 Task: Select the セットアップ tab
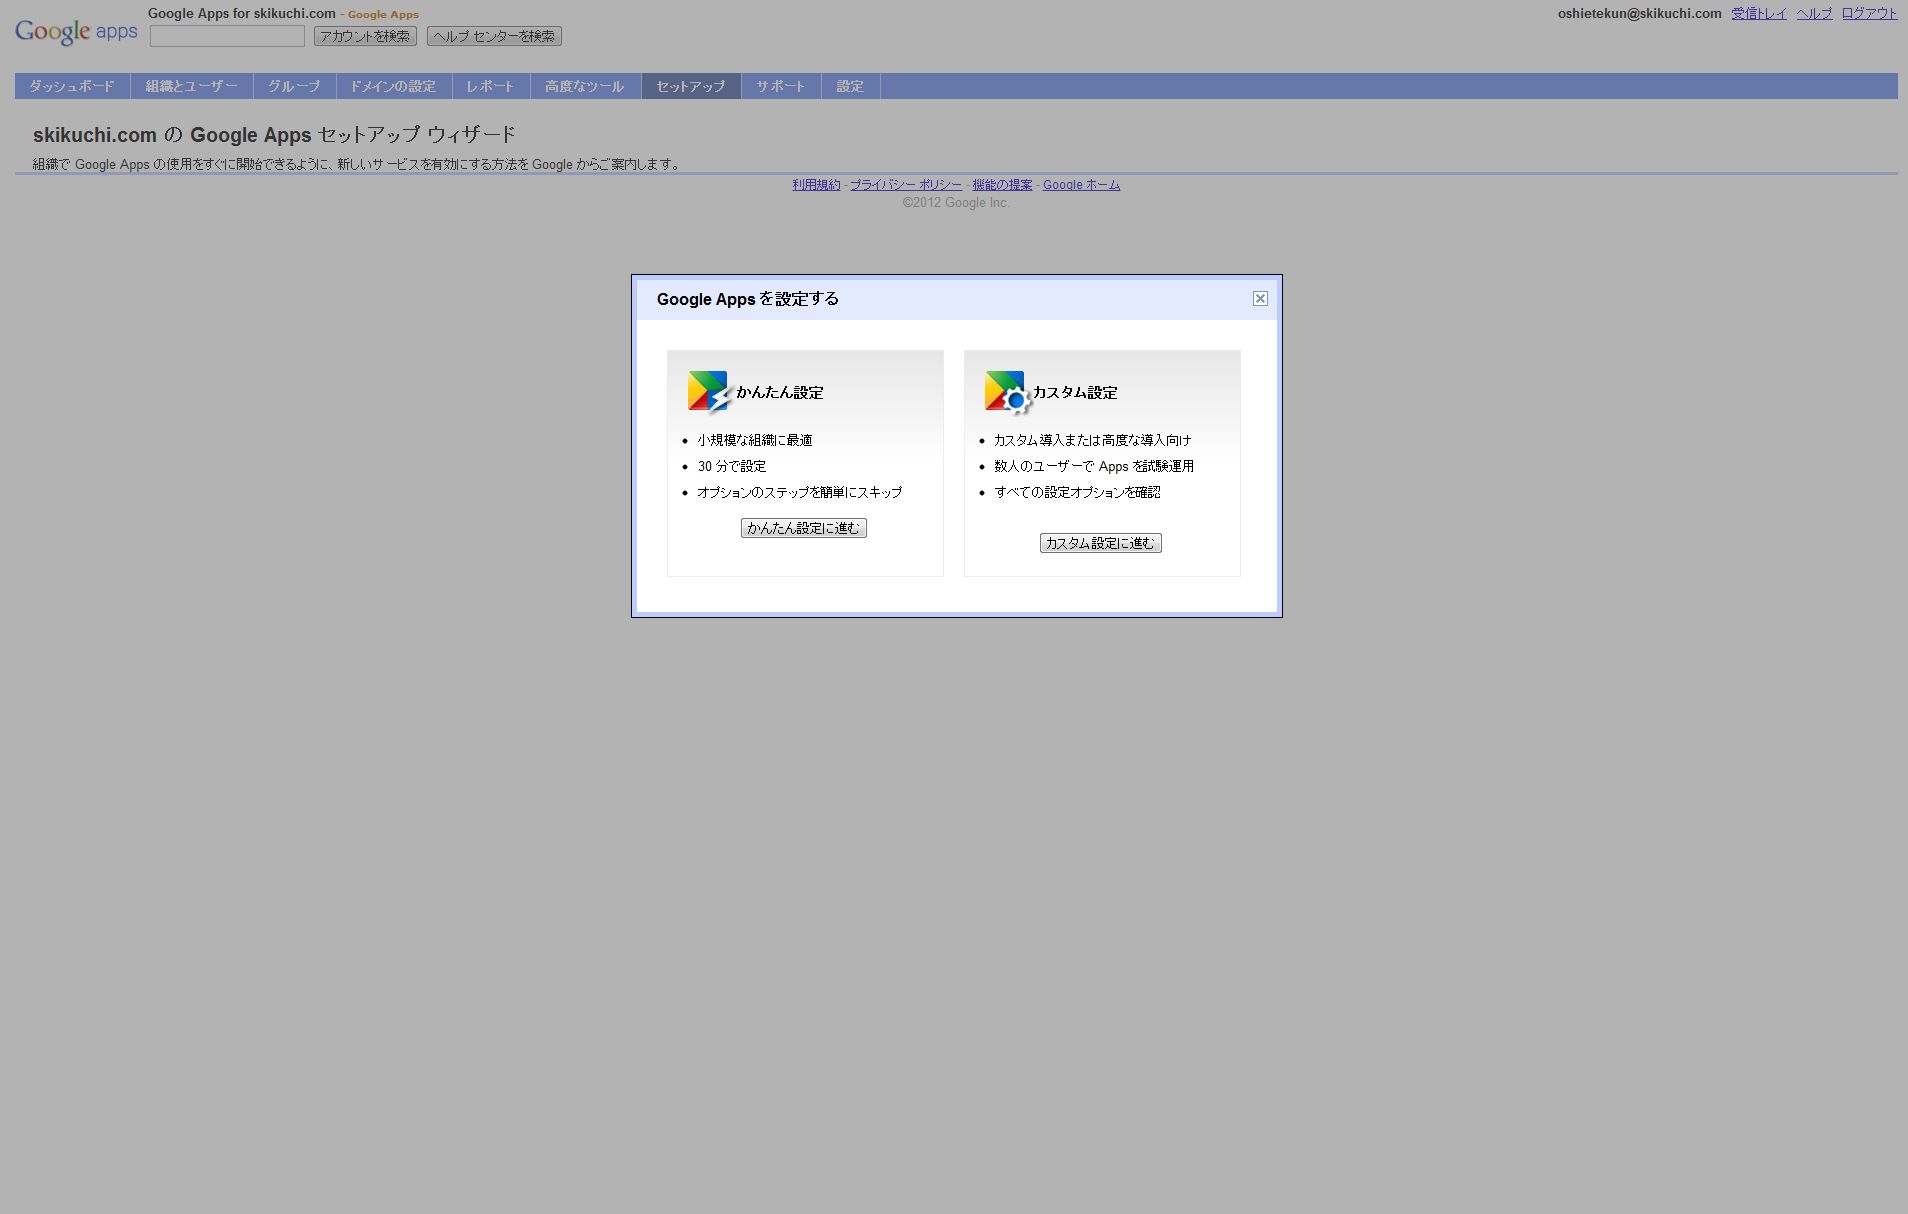[691, 86]
